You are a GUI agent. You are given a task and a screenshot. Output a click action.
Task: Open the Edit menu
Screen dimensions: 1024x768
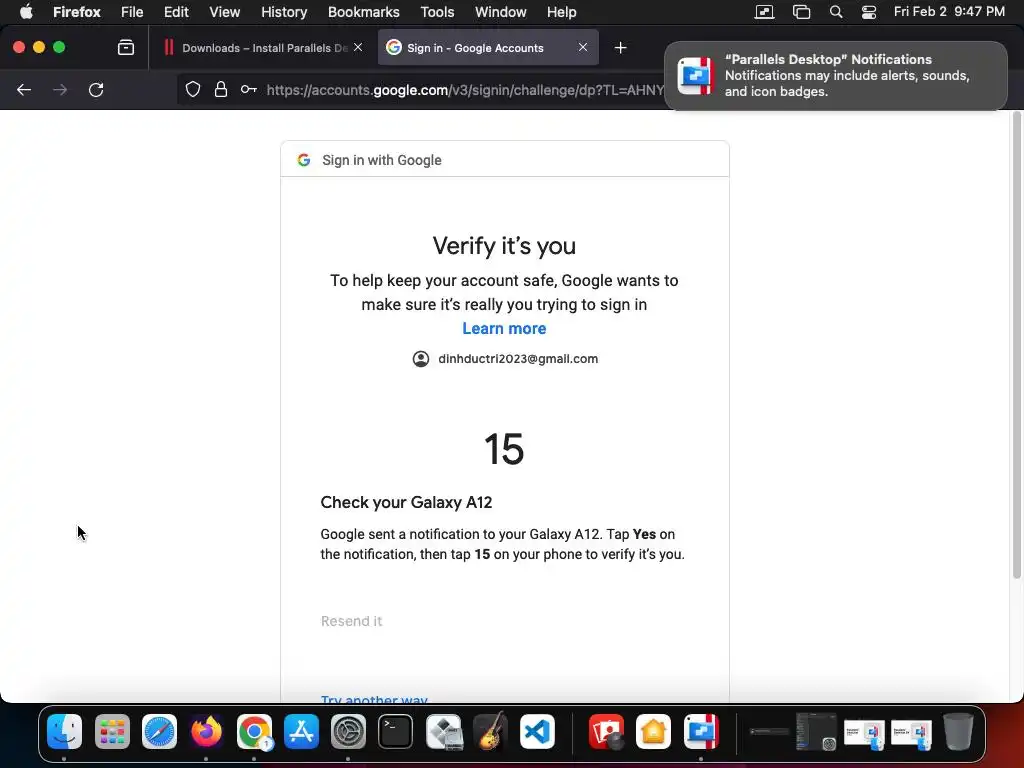click(x=176, y=12)
